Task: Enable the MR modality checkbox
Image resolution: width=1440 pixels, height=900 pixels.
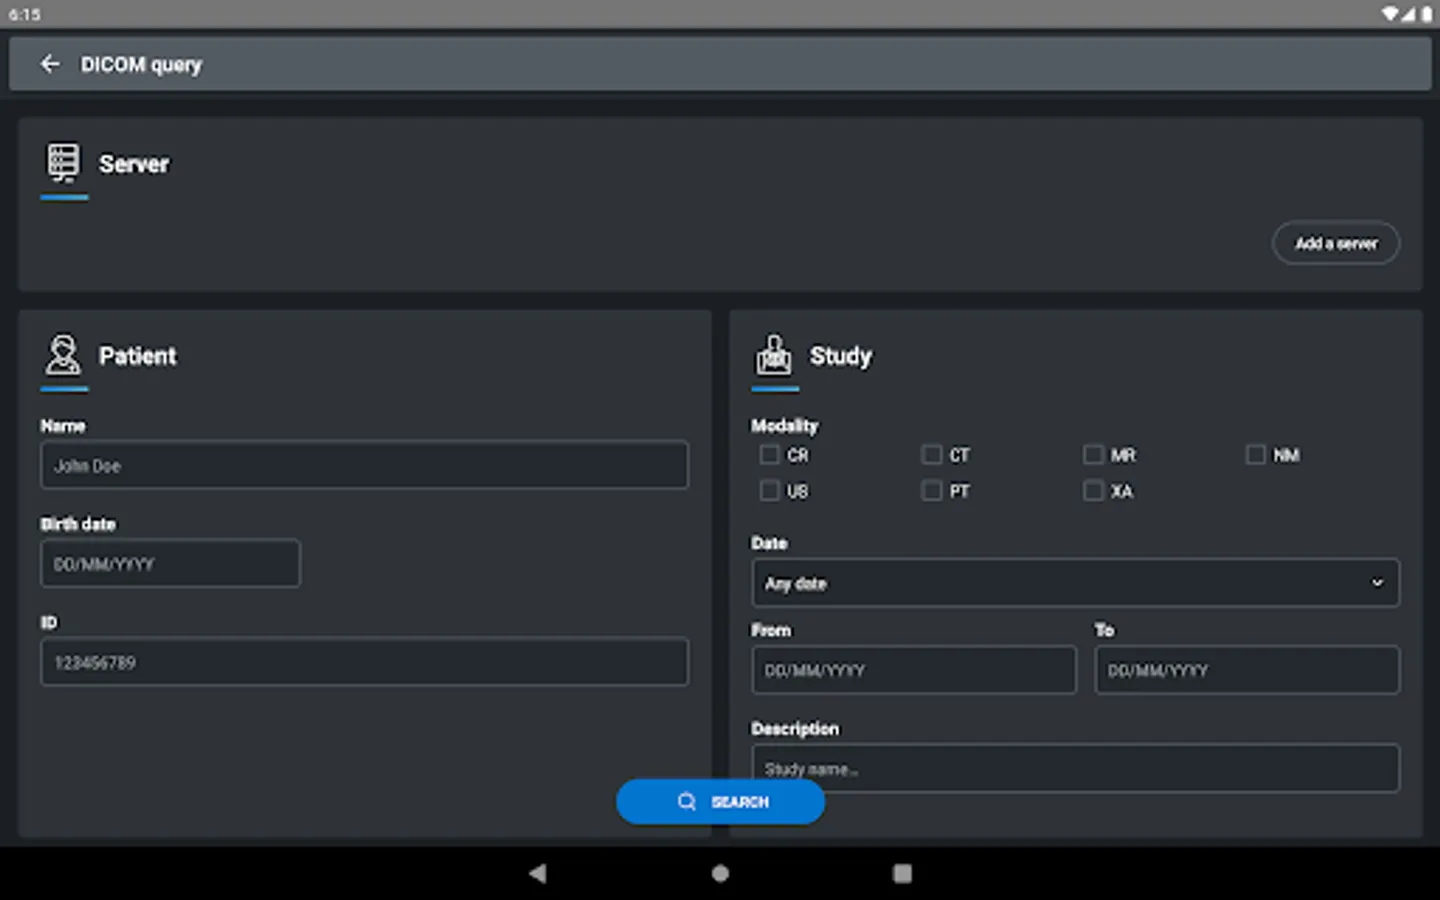Action: (1093, 455)
